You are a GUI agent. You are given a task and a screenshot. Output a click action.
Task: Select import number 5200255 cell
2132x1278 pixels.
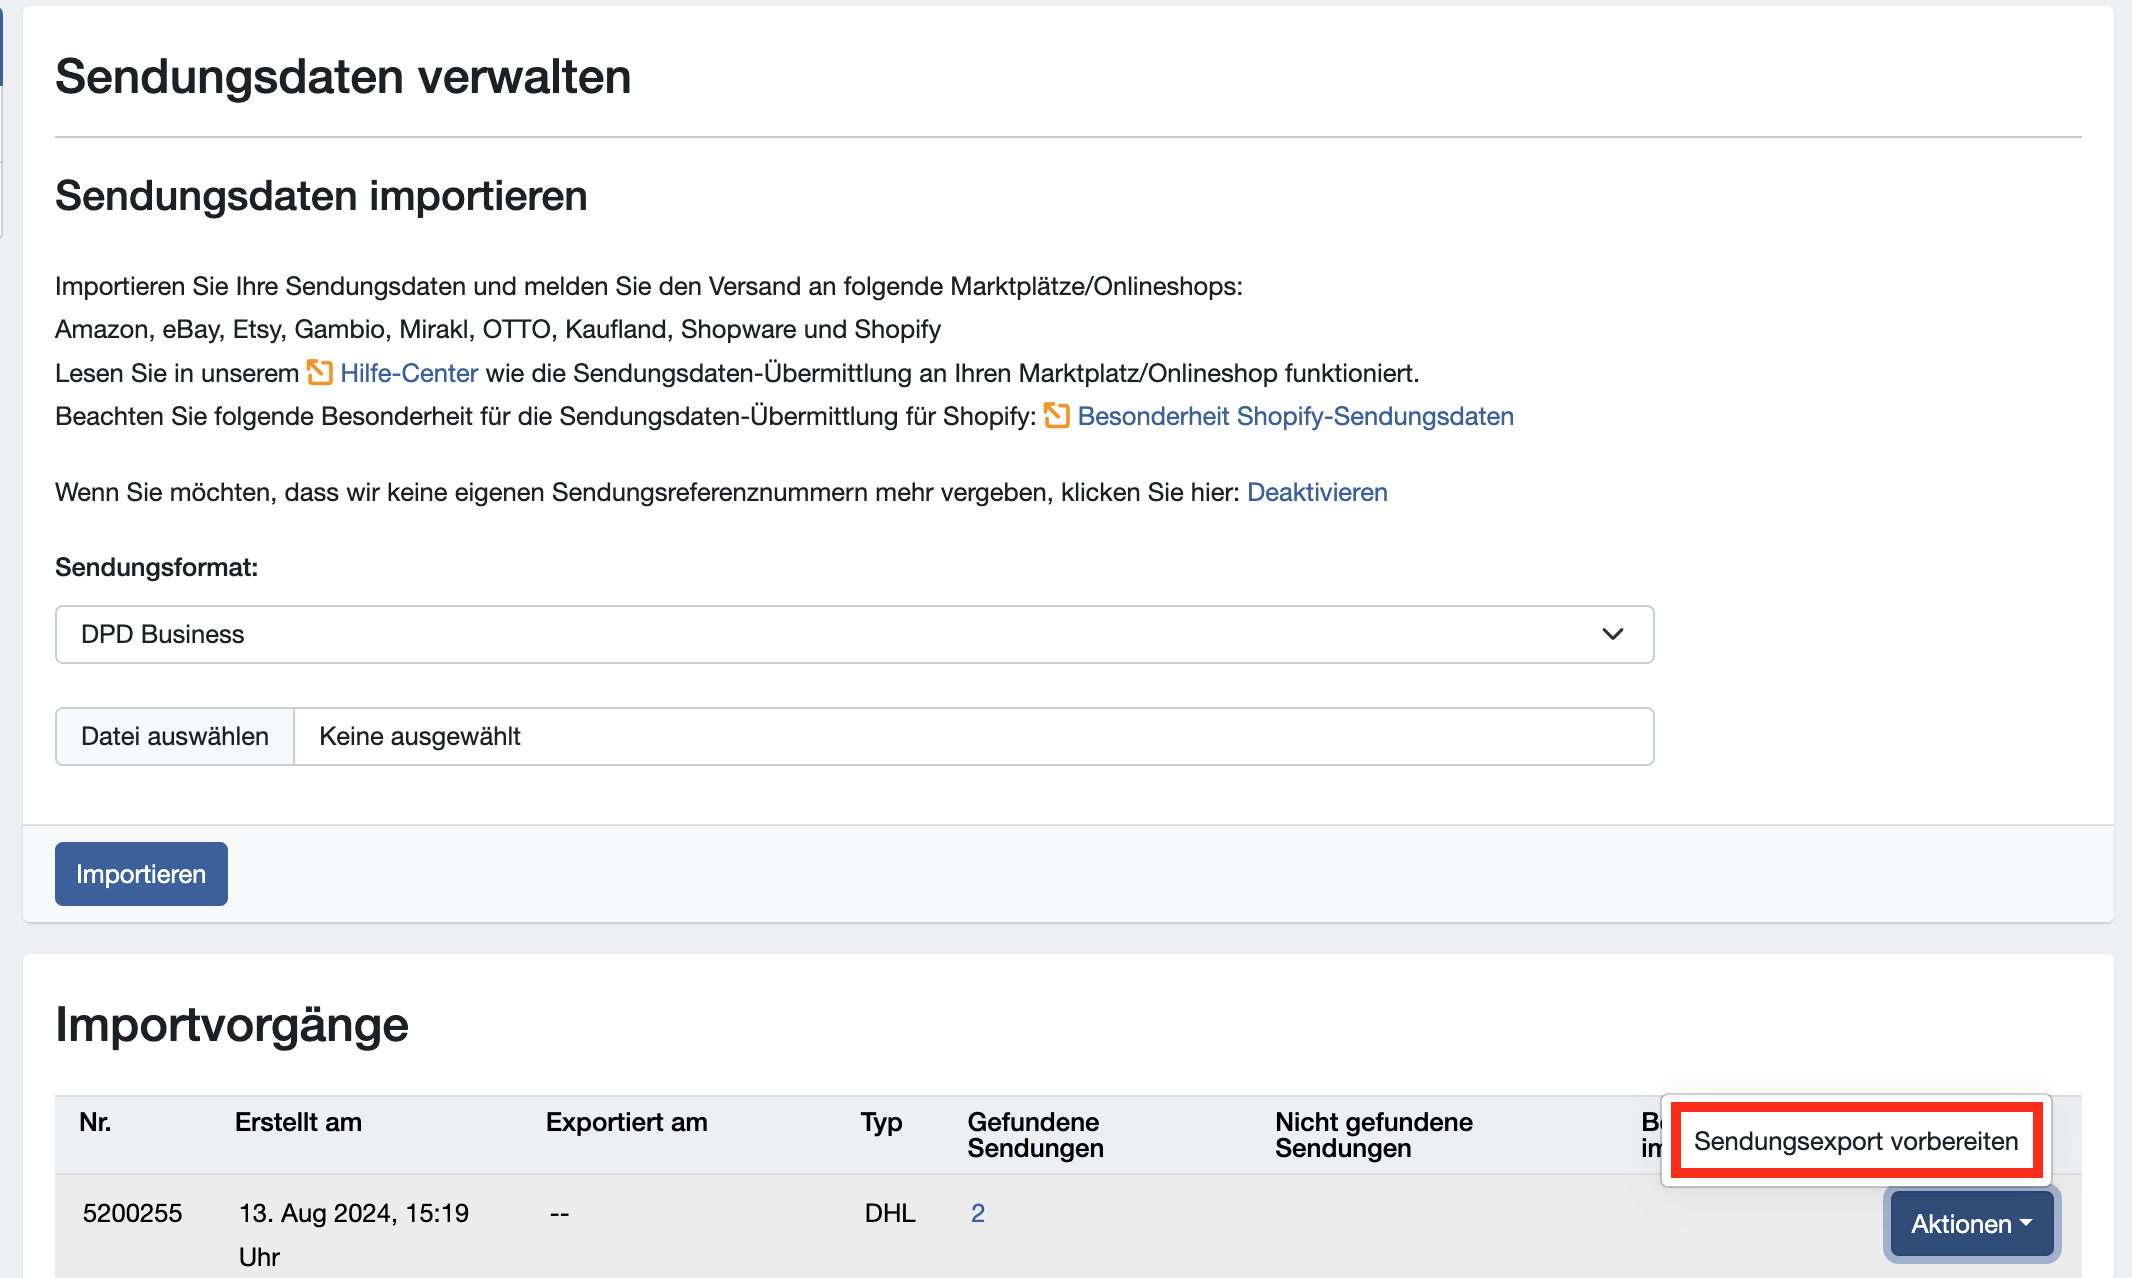tap(132, 1213)
